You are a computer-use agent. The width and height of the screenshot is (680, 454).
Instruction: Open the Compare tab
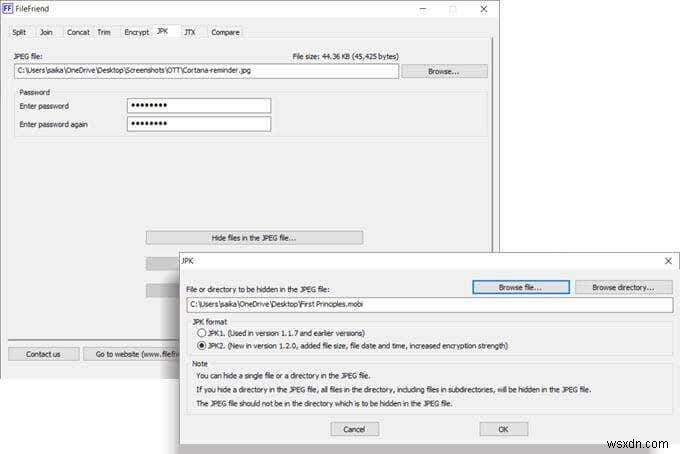(225, 32)
